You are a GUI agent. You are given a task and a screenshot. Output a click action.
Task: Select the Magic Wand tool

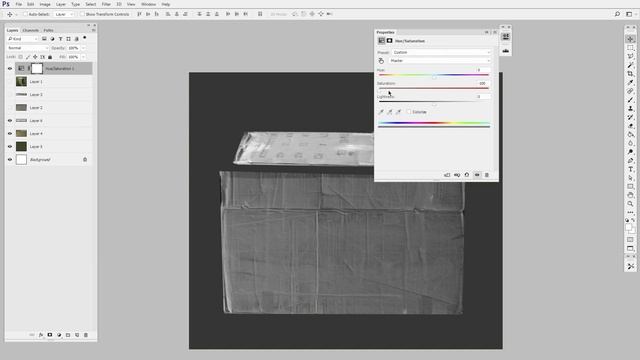point(631,65)
